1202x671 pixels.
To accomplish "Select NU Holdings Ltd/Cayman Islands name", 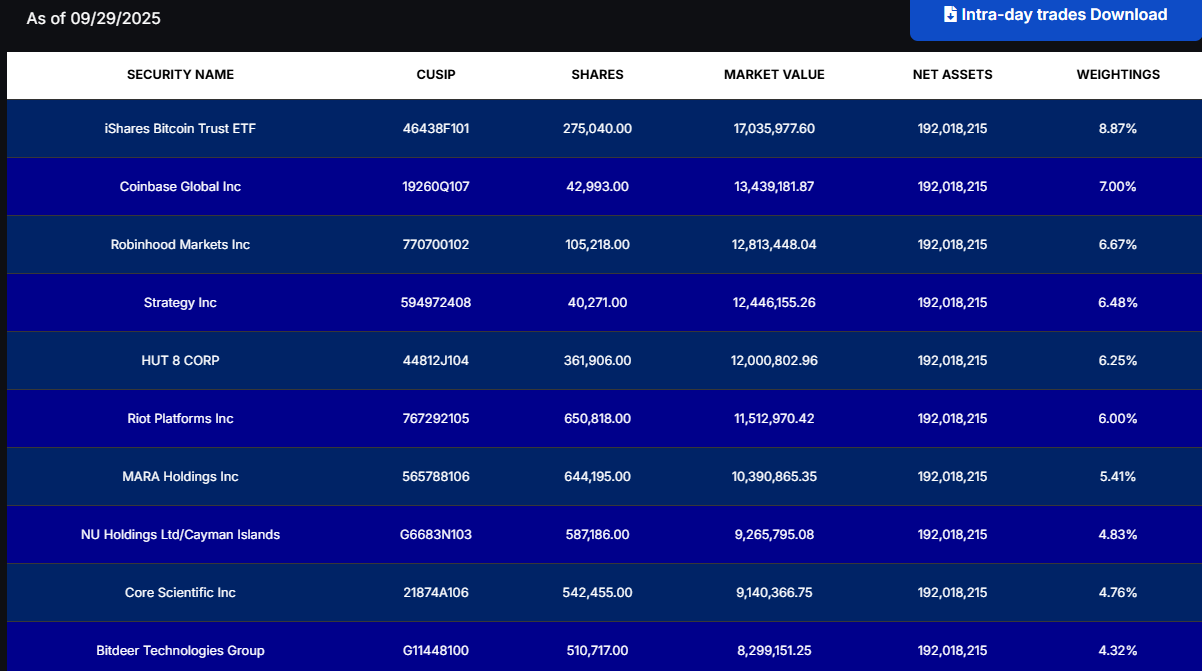I will [x=180, y=535].
